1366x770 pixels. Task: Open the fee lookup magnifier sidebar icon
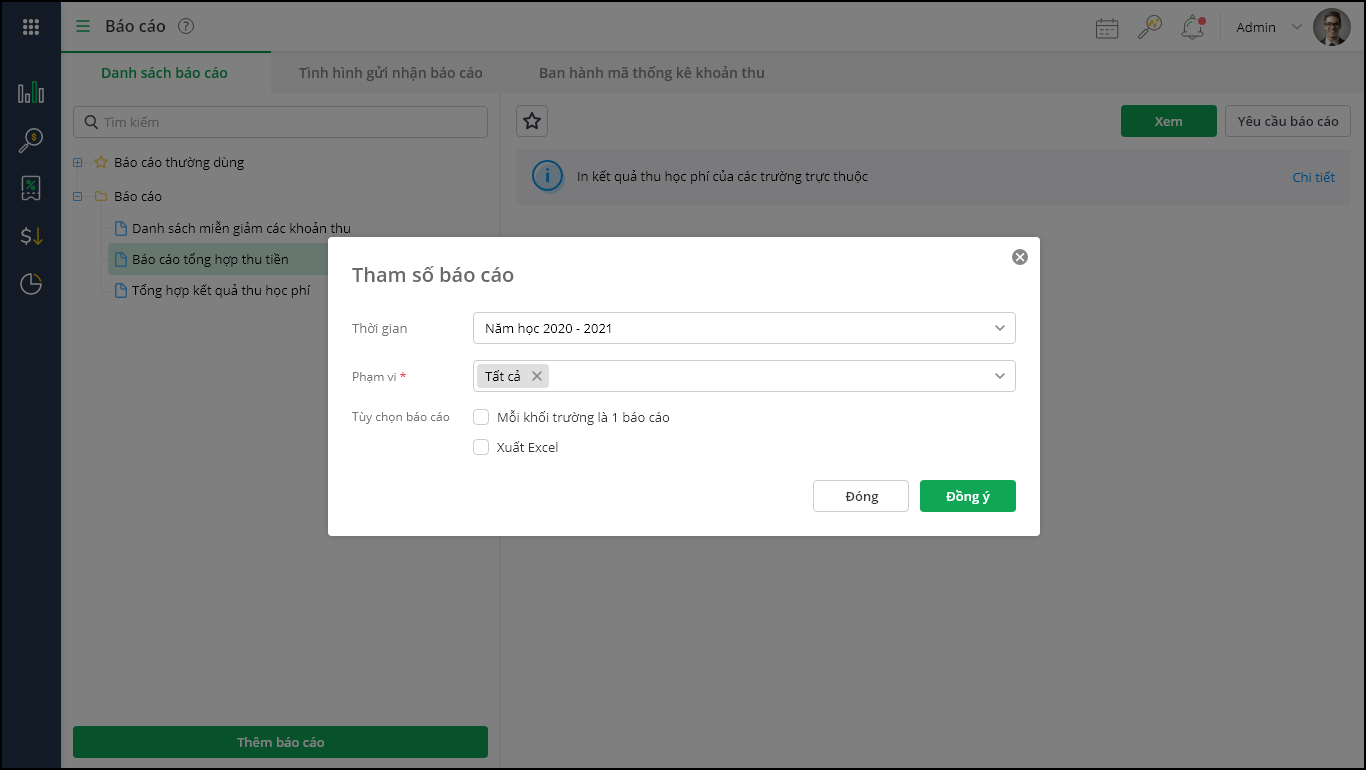[31, 140]
